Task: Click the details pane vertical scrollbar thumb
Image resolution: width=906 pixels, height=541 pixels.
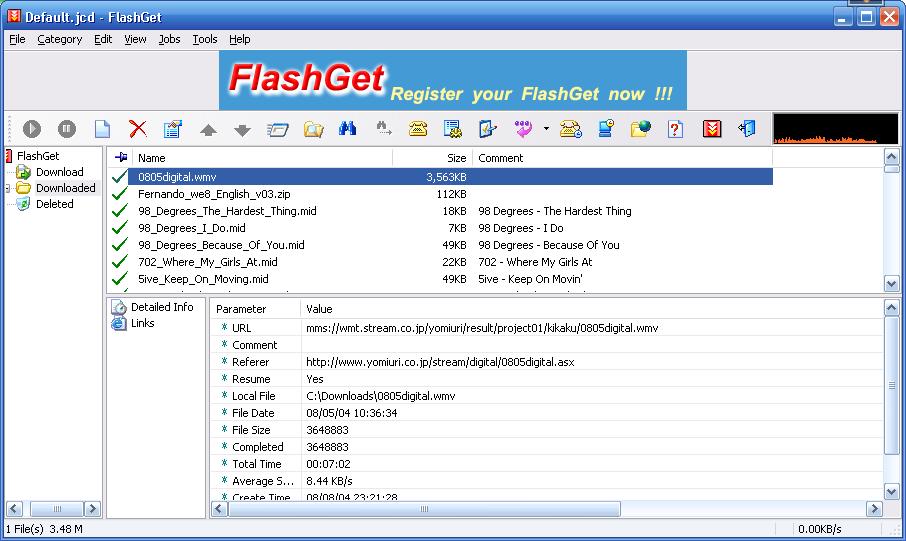Action: point(891,385)
